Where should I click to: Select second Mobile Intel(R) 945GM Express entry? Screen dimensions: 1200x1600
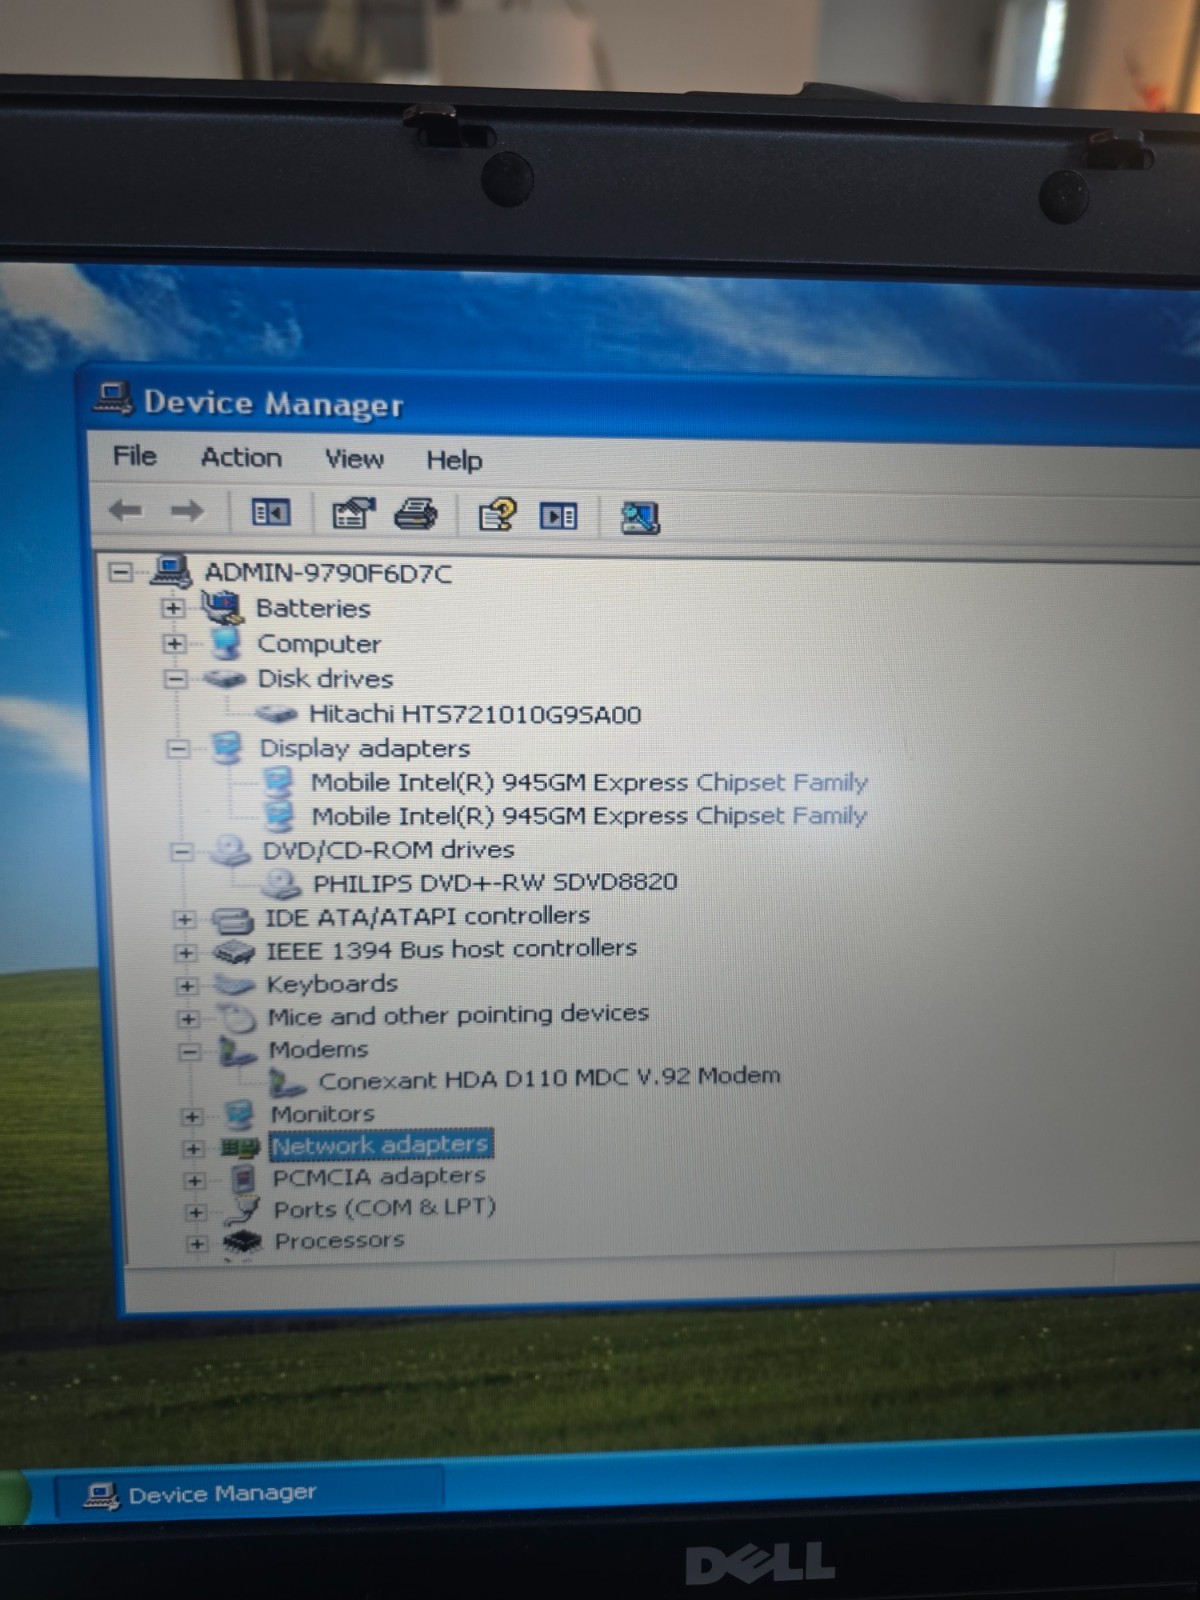(589, 816)
